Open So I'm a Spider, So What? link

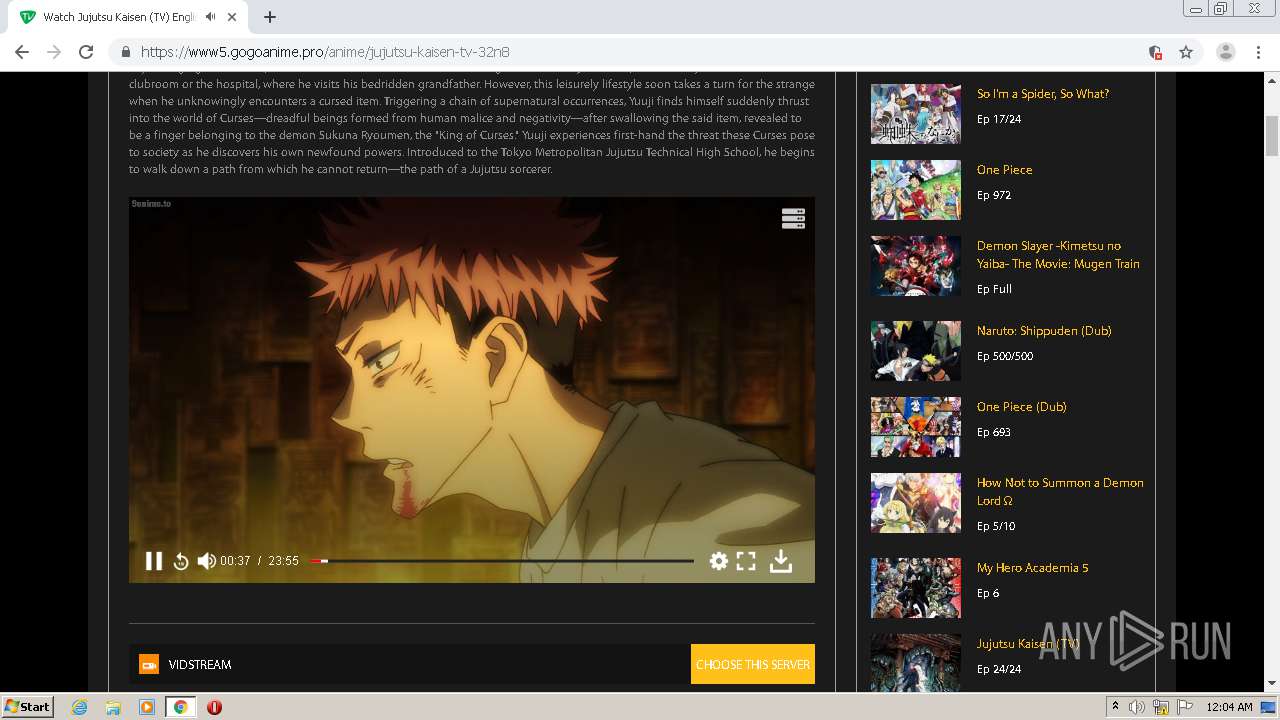coord(1043,94)
